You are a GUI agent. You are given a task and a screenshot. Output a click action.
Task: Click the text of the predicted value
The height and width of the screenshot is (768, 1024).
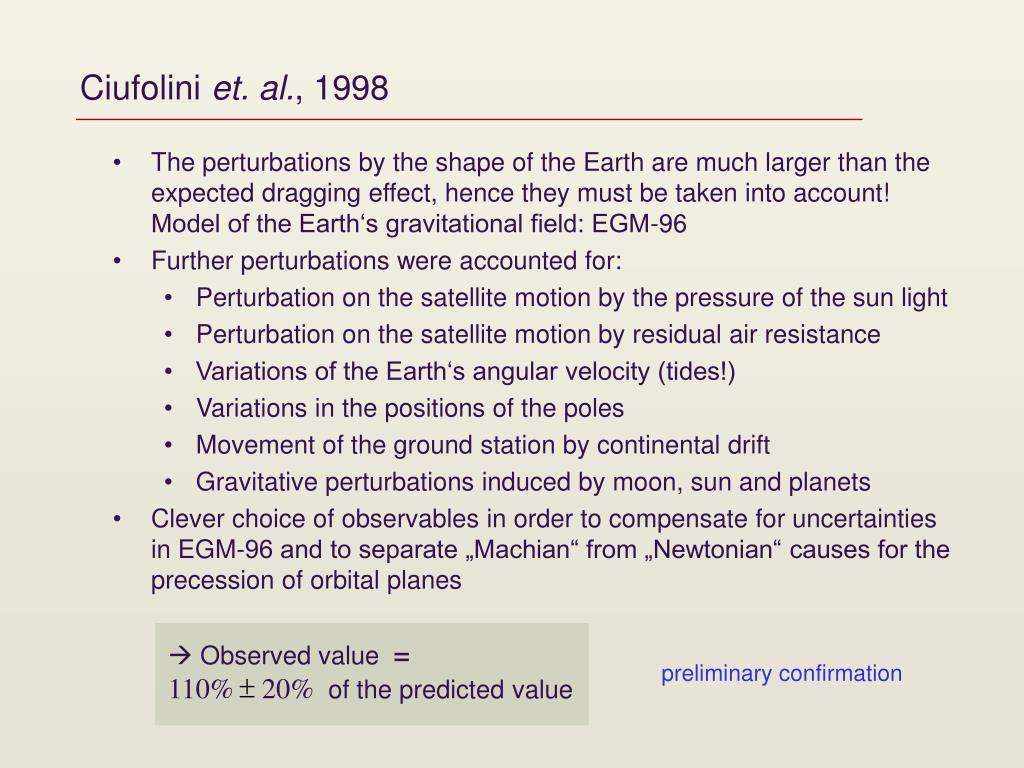[x=450, y=690]
